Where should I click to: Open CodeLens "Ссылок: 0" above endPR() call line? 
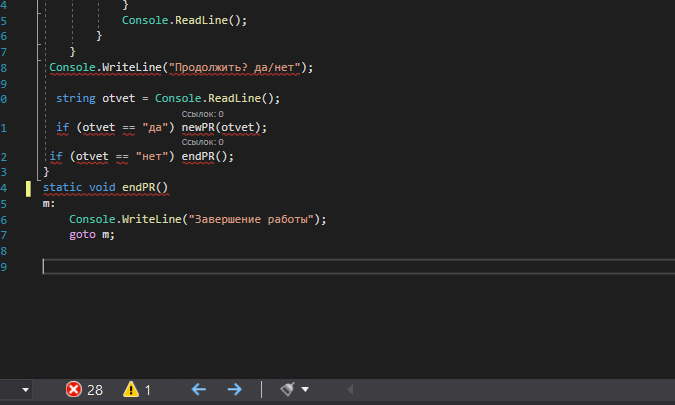[202, 142]
